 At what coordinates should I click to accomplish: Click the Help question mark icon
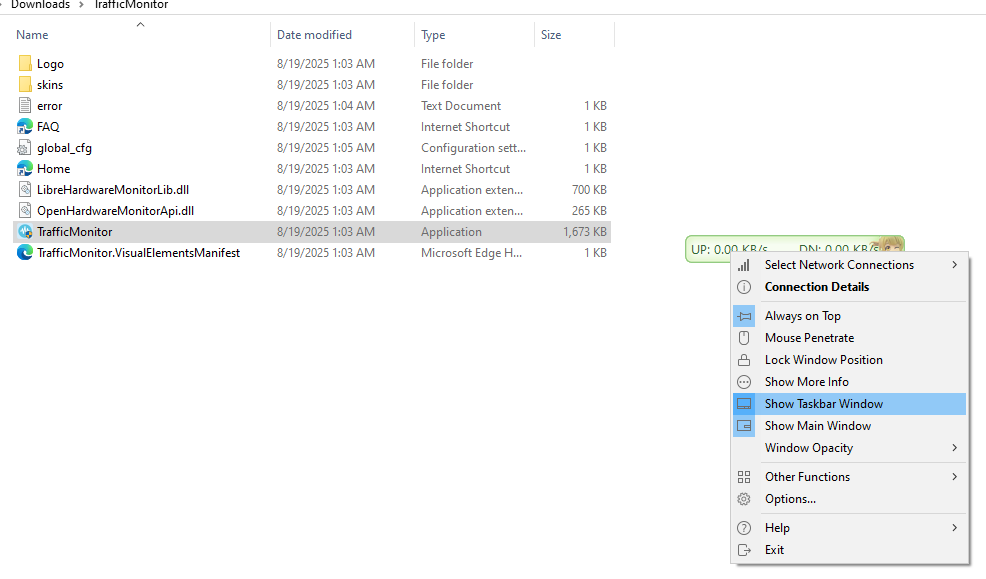[x=744, y=528]
